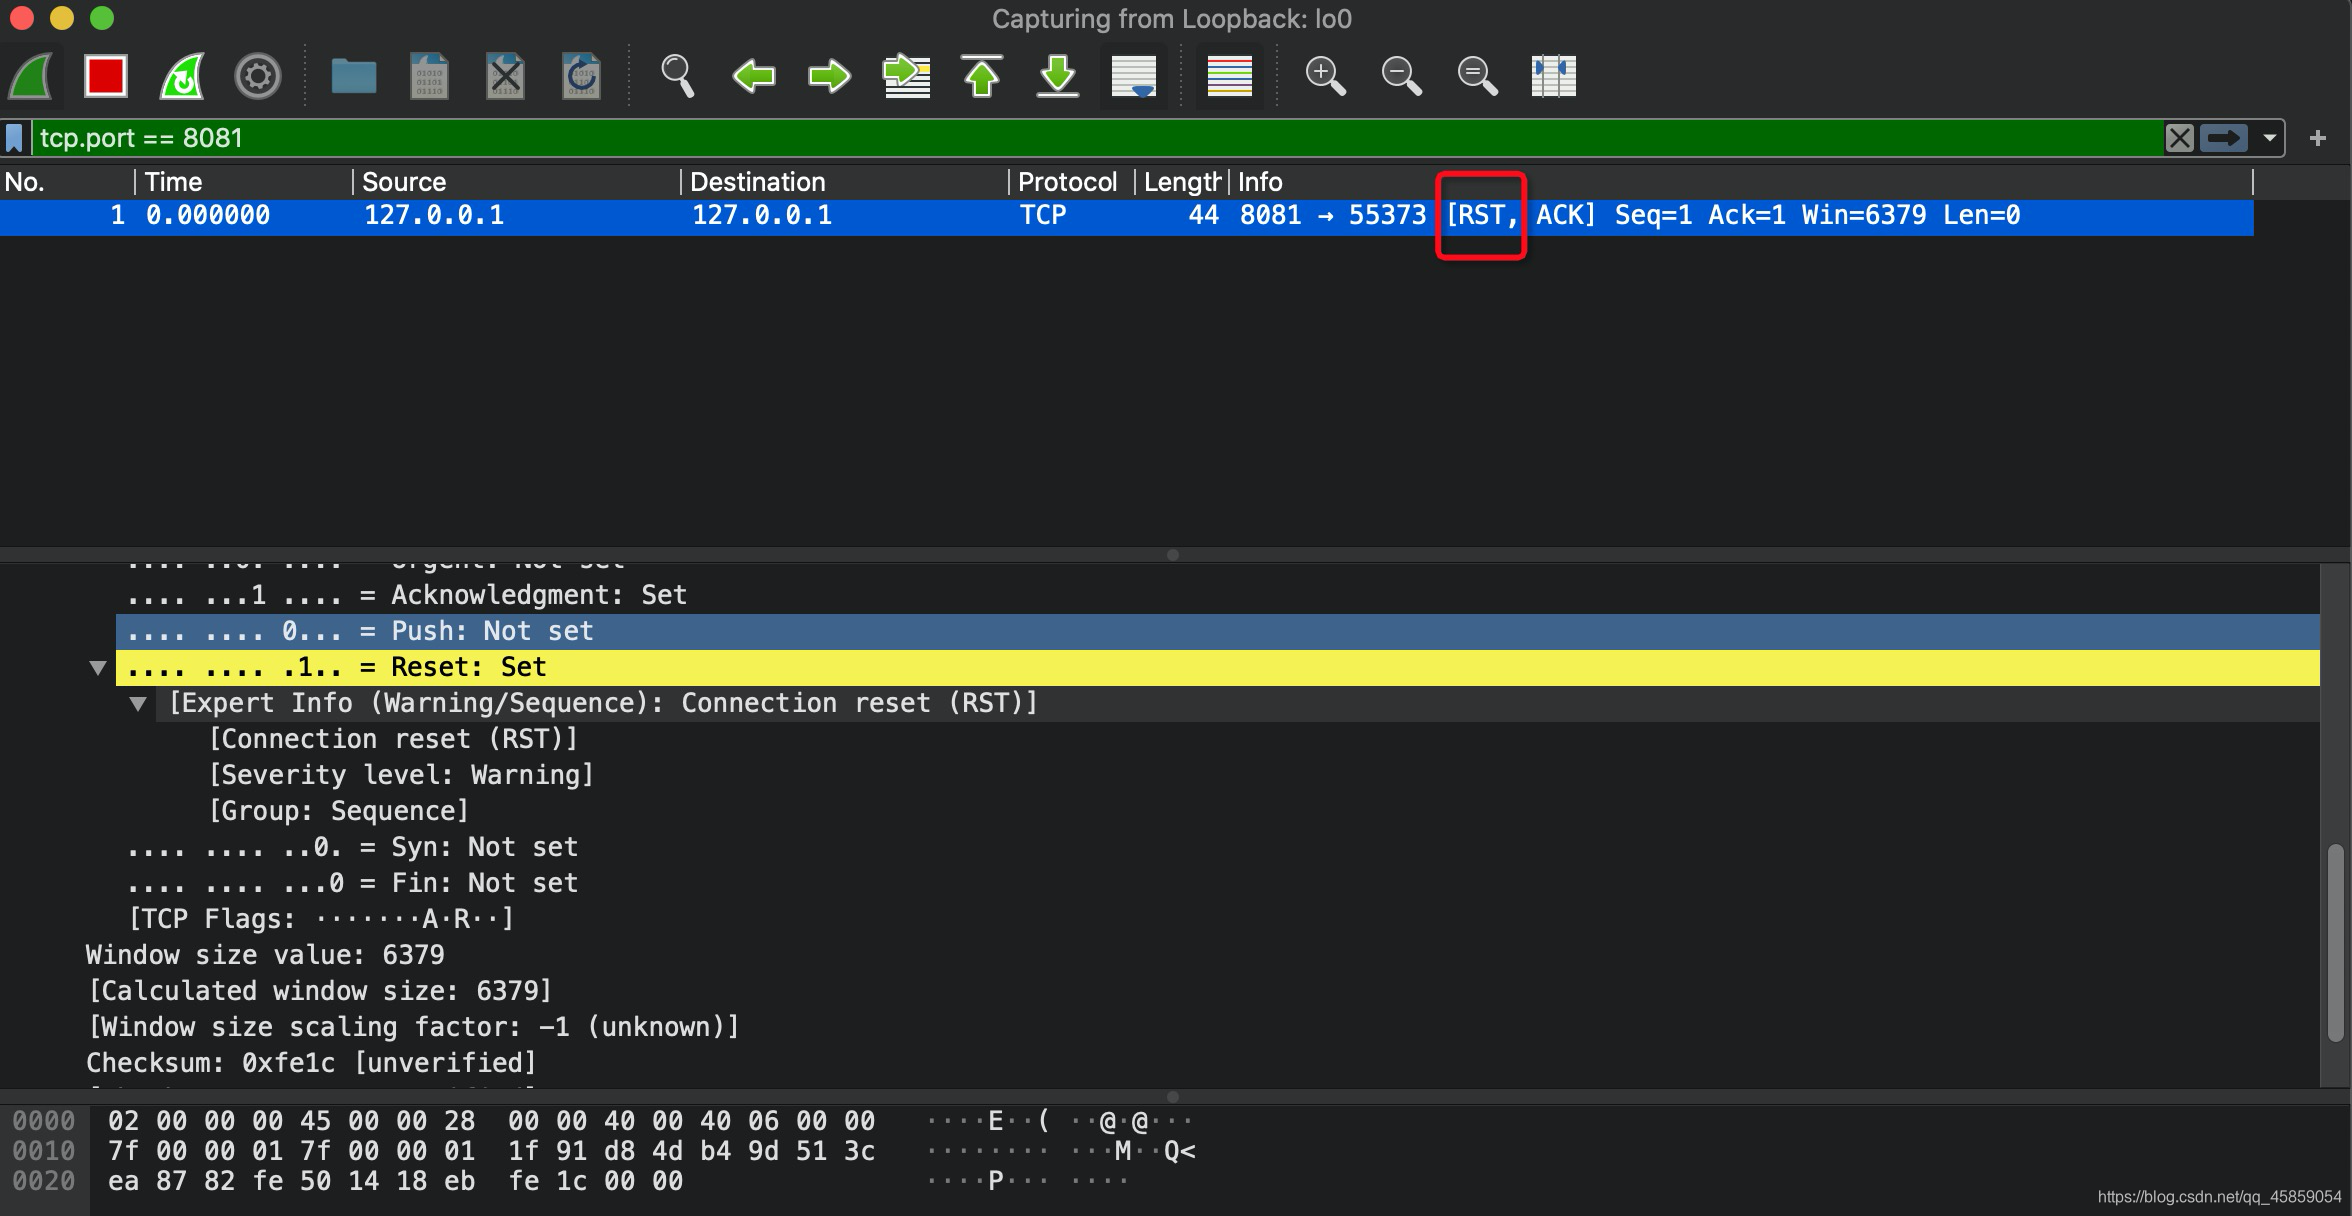This screenshot has height=1216, width=2352.
Task: Close this capture file icon
Action: tap(506, 76)
